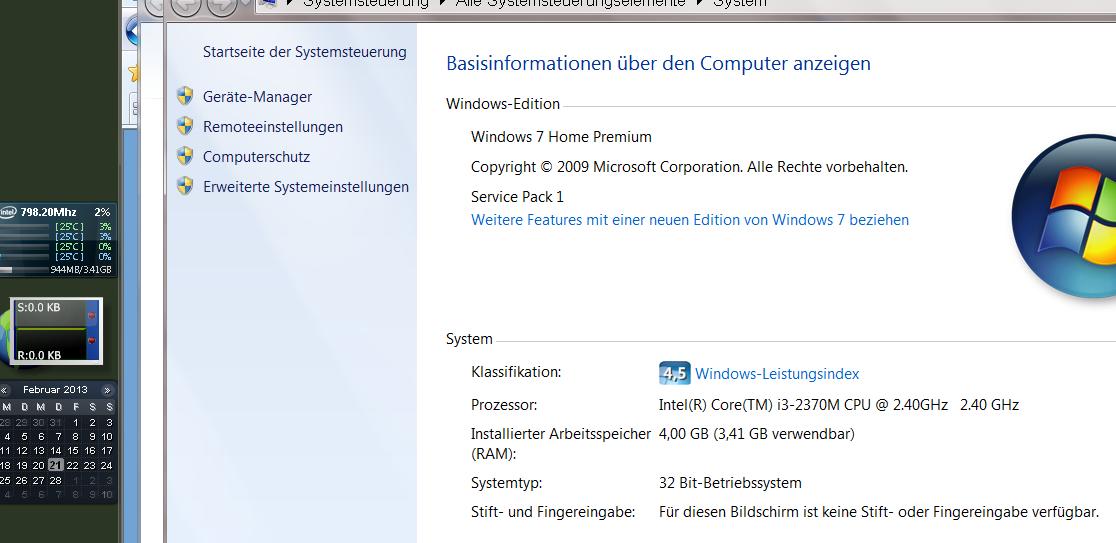Expand the arrow before Systemsteuerung breadcrumb
The height and width of the screenshot is (543, 1116).
tap(290, 3)
